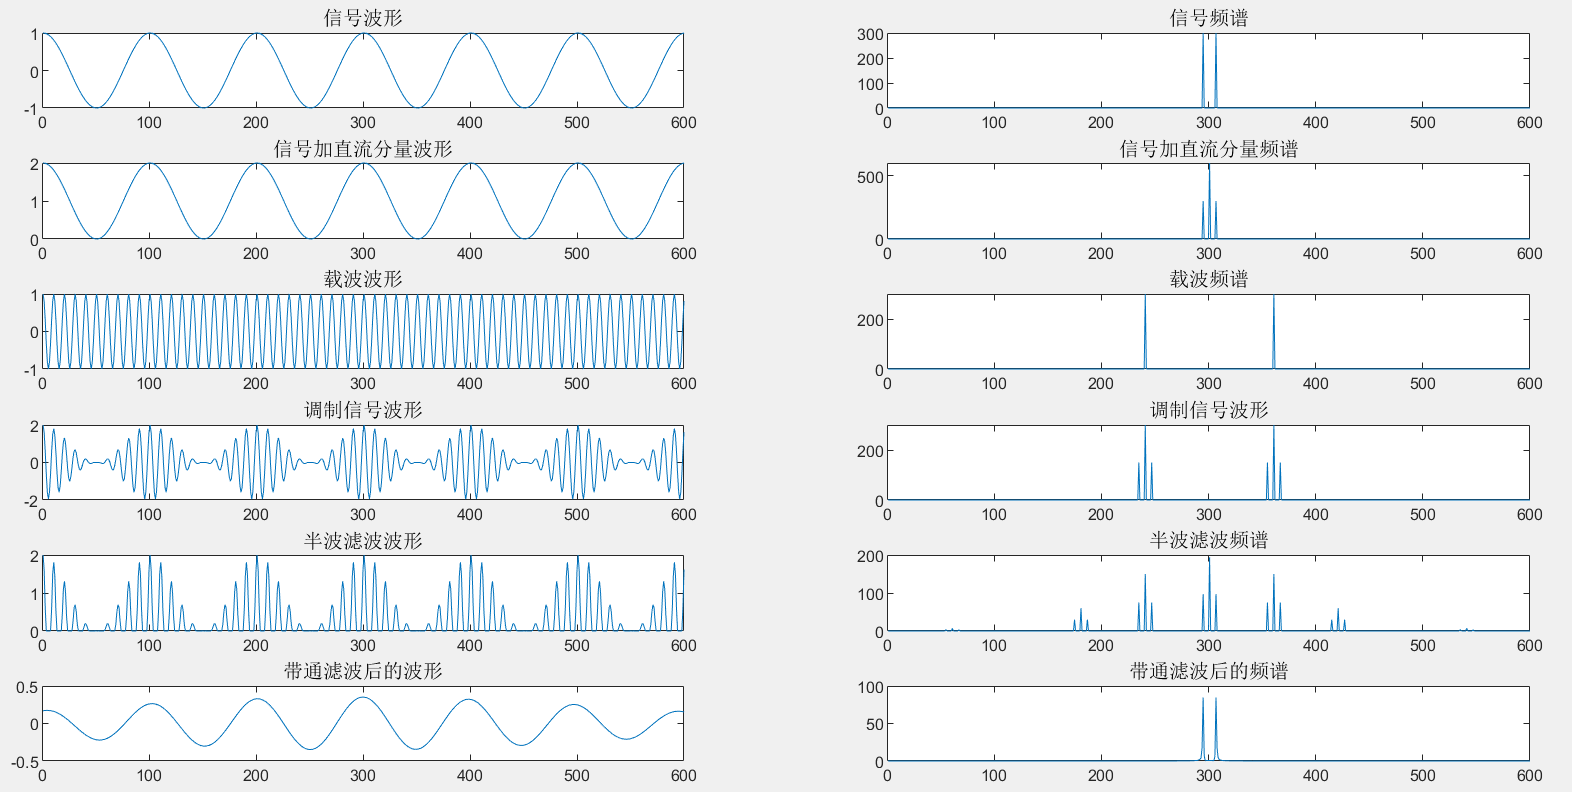
Task: Select the 信号加直流分量频谱 title text
Action: click(1209, 149)
